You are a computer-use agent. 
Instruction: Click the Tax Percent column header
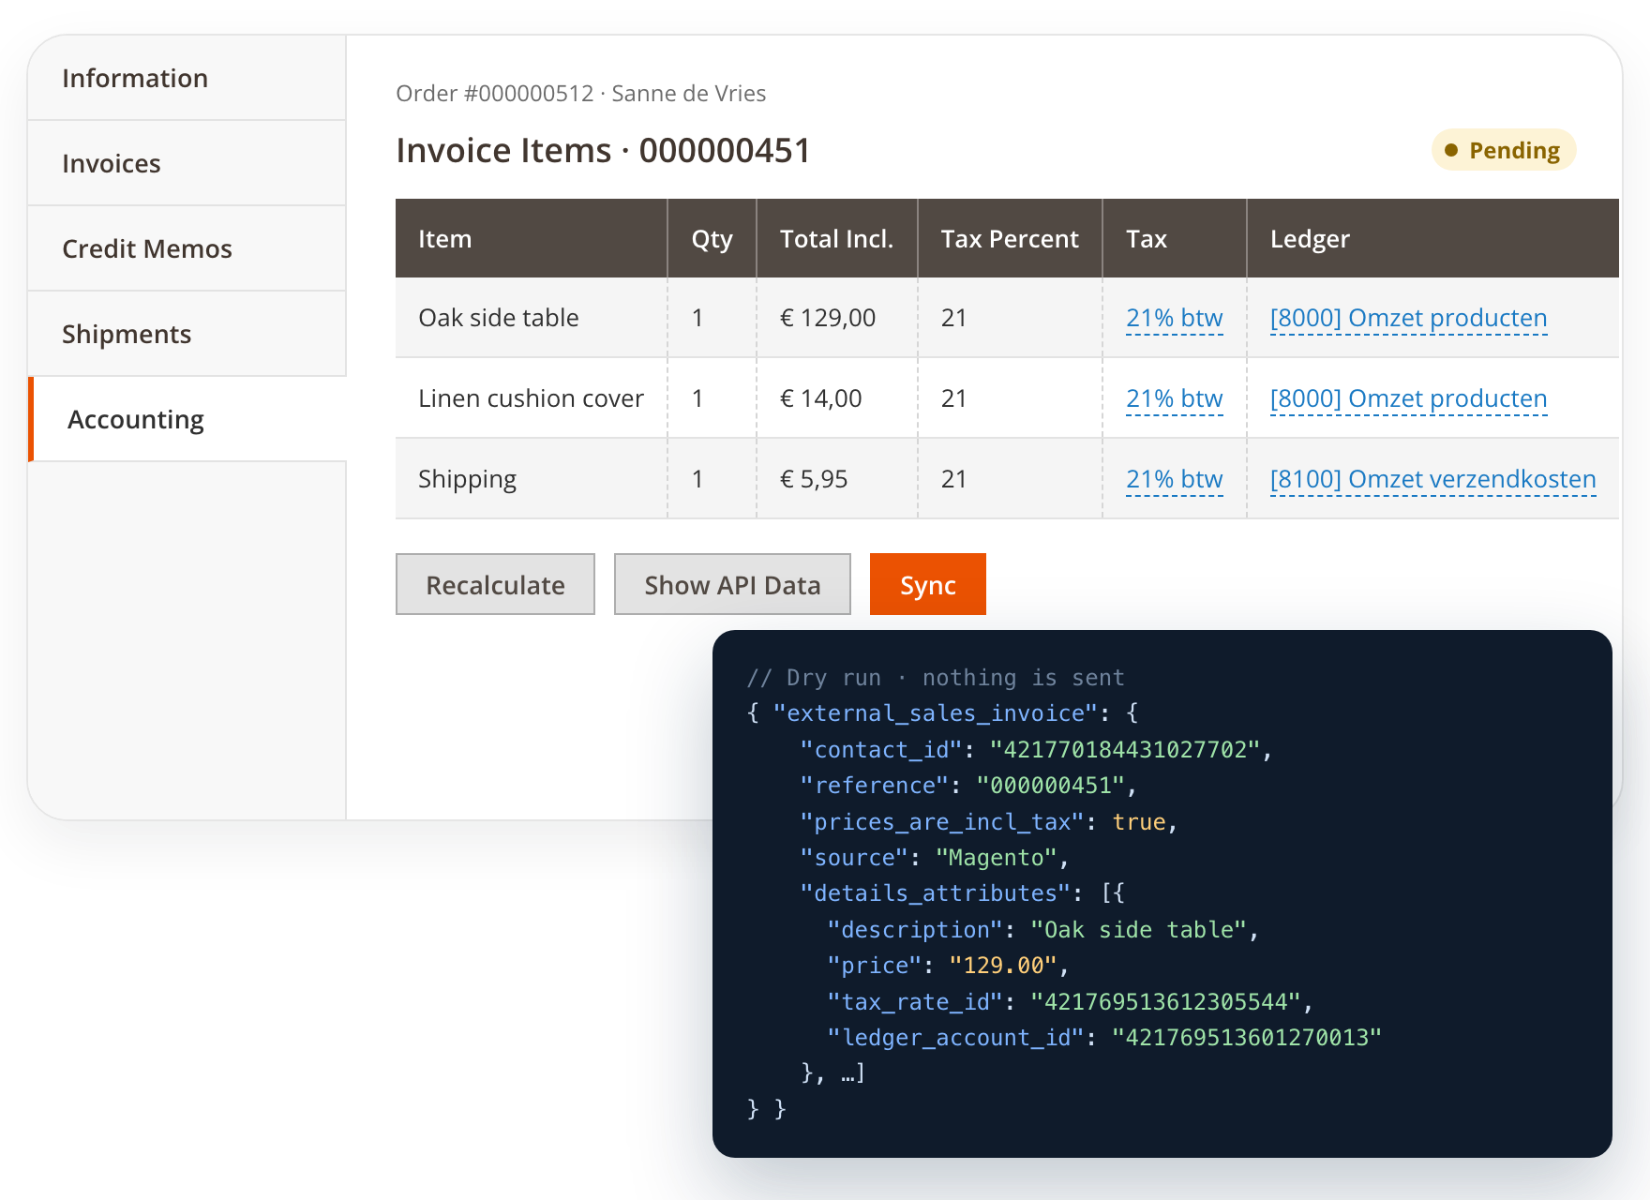[1010, 238]
